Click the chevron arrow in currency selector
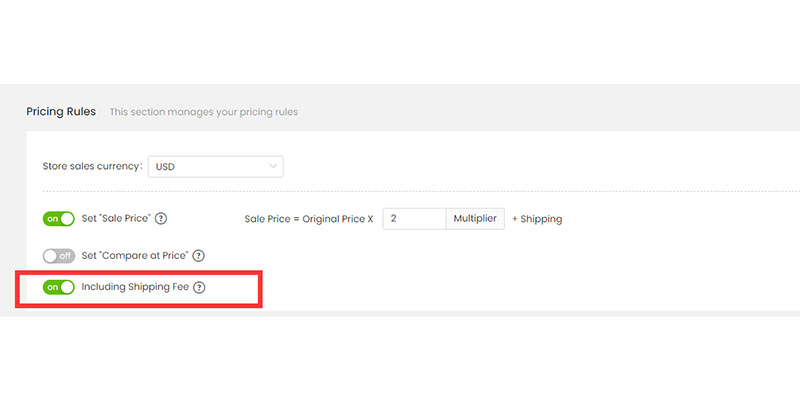This screenshot has height=400, width=800. point(273,167)
